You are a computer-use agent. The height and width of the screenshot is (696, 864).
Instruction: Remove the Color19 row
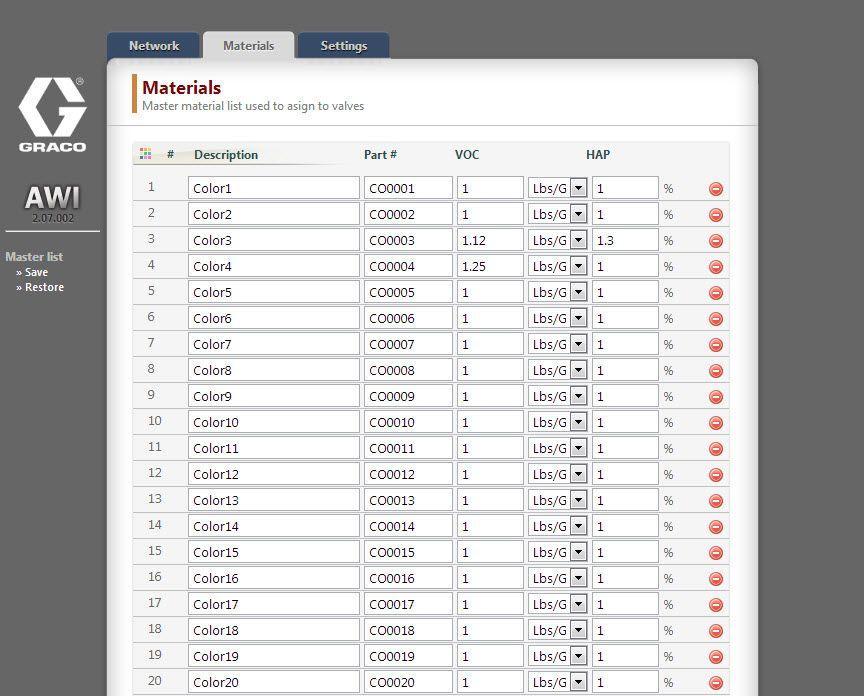pyautogui.click(x=716, y=657)
